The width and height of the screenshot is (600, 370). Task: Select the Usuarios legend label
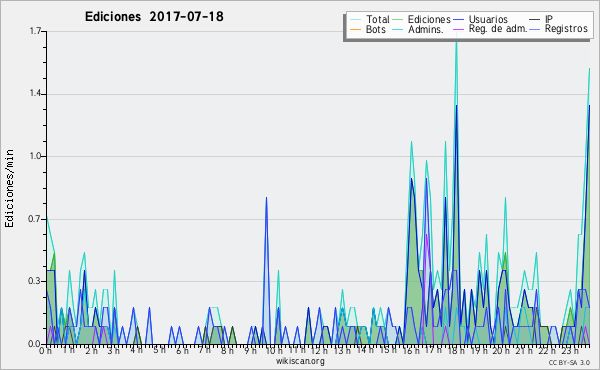pyautogui.click(x=488, y=19)
